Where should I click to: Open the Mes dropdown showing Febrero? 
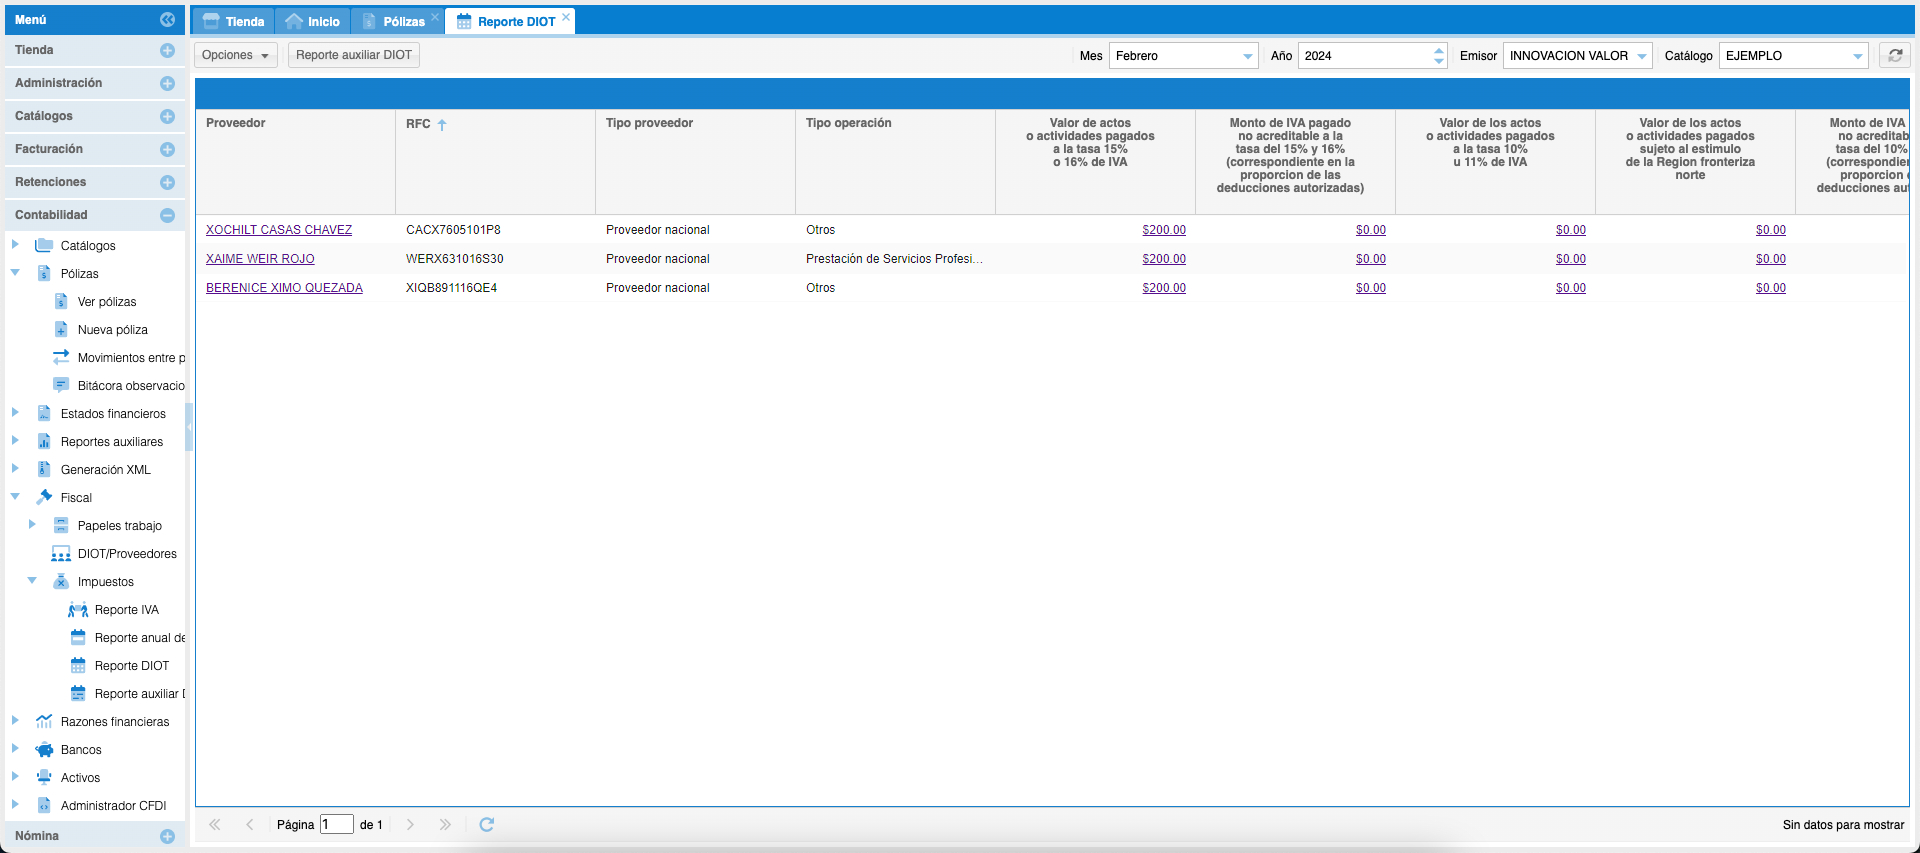tap(1247, 57)
